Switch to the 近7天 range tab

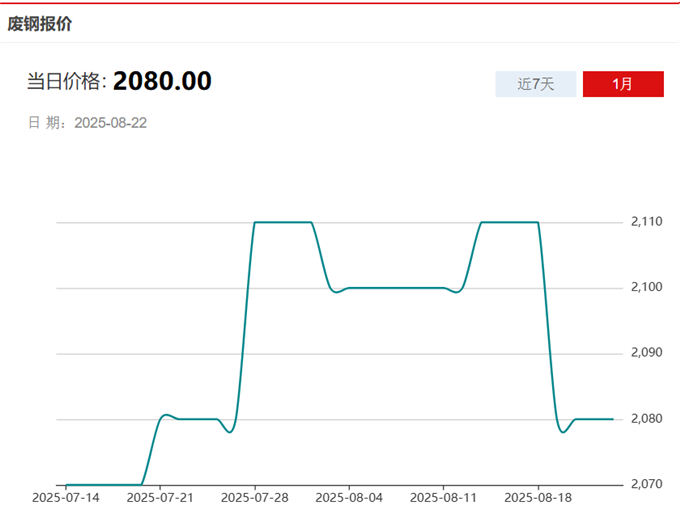coord(535,84)
